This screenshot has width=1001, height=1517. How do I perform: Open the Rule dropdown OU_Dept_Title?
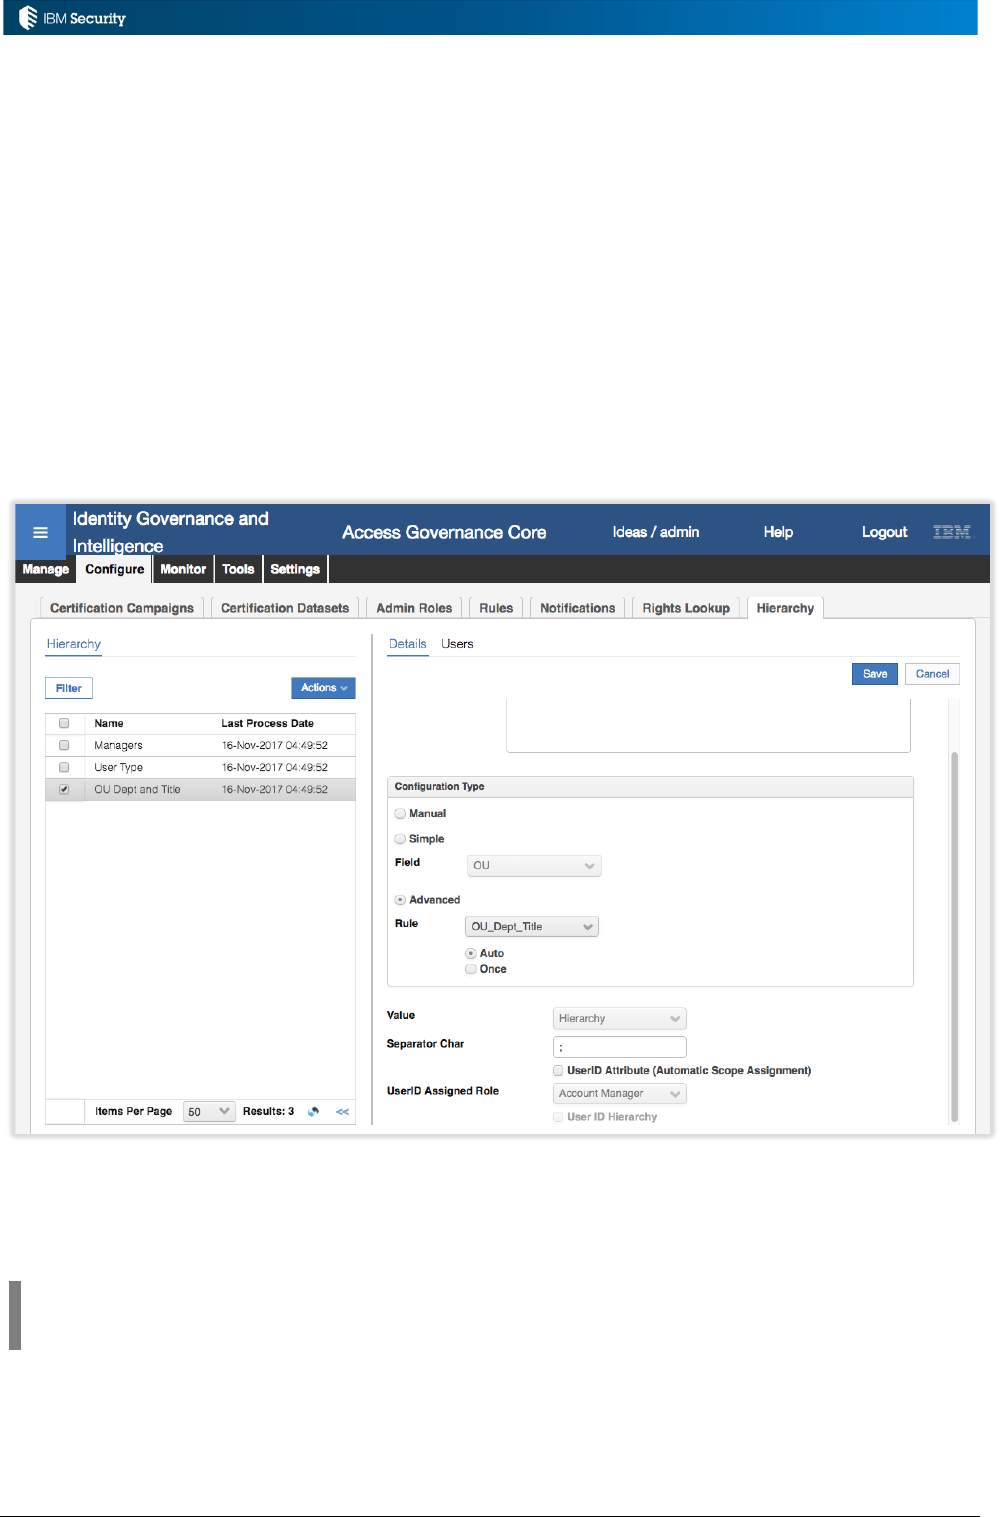[x=532, y=926]
